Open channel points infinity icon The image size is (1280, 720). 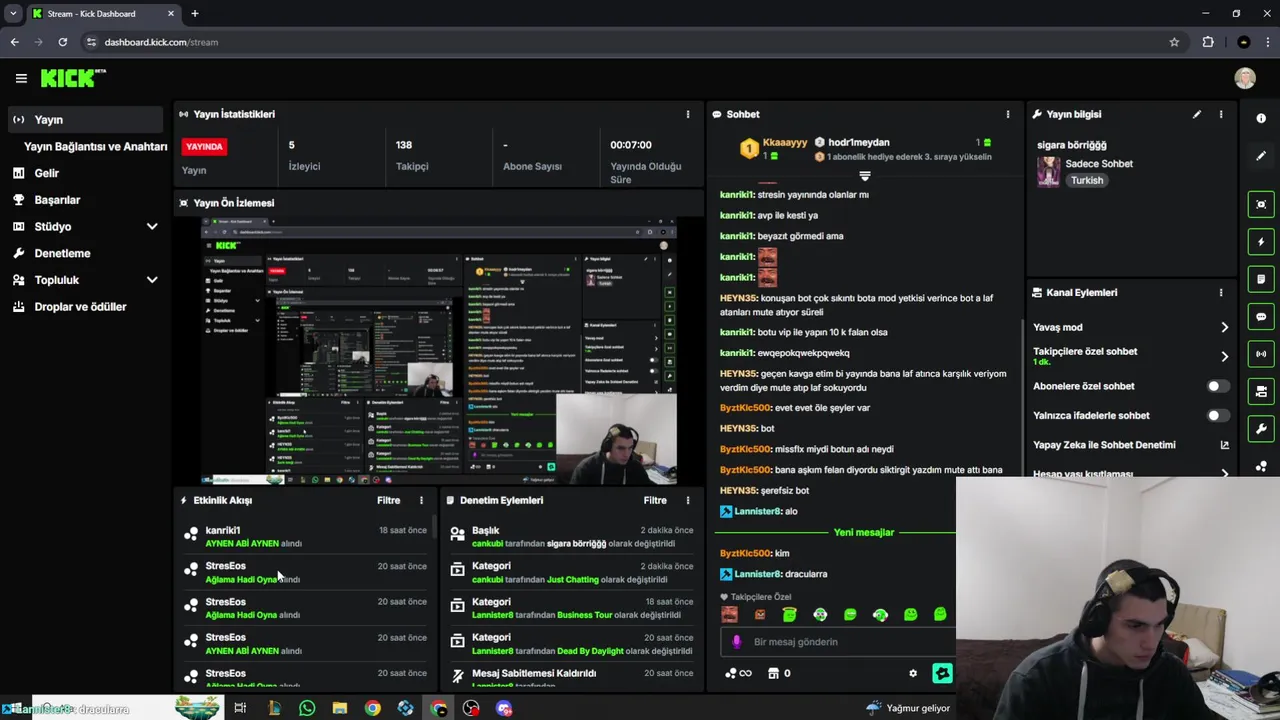tap(738, 673)
